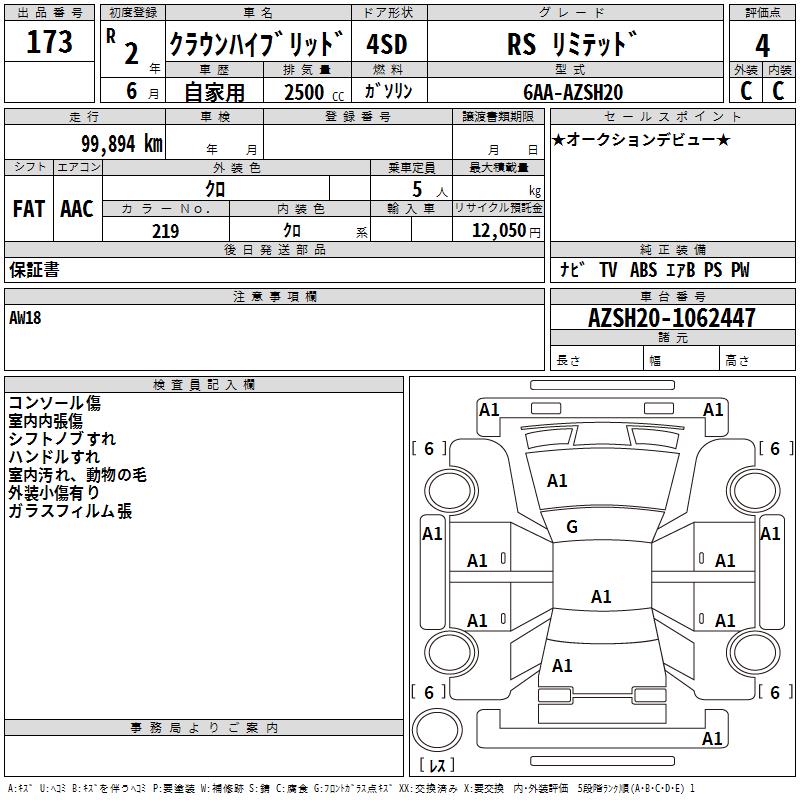
Task: Select the rear-right wheel circle
Action: coord(753,652)
